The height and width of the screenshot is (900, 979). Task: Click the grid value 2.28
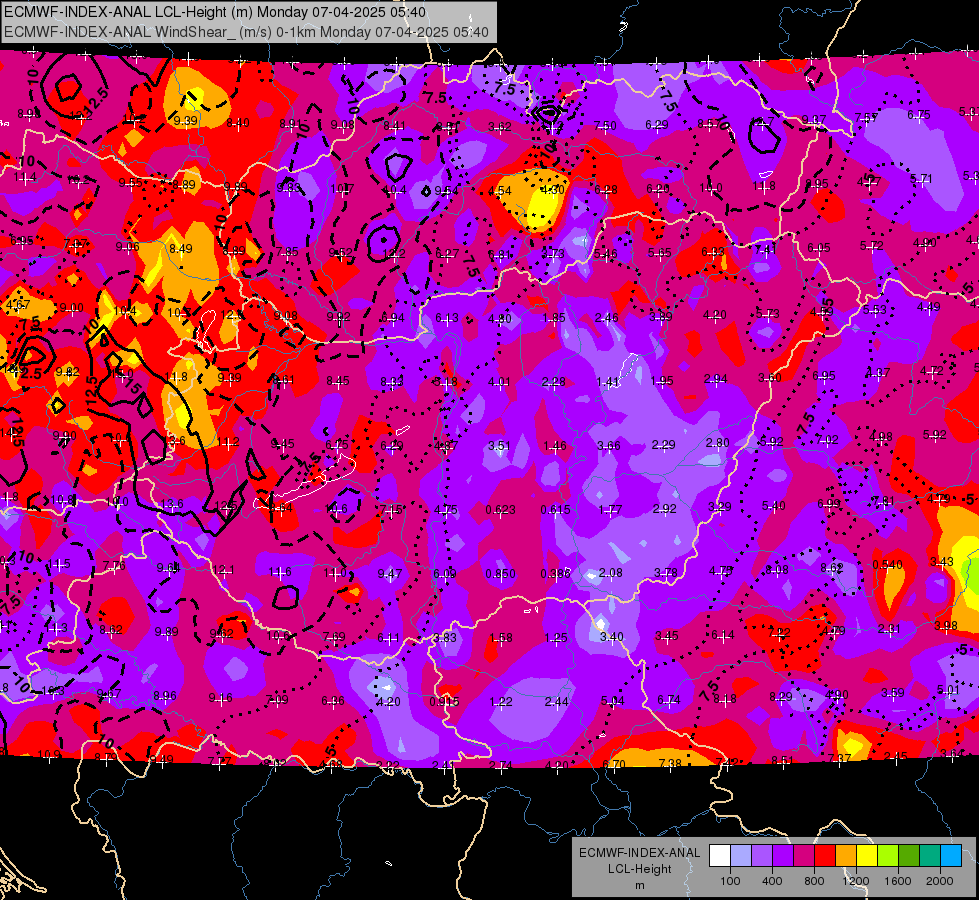[554, 382]
